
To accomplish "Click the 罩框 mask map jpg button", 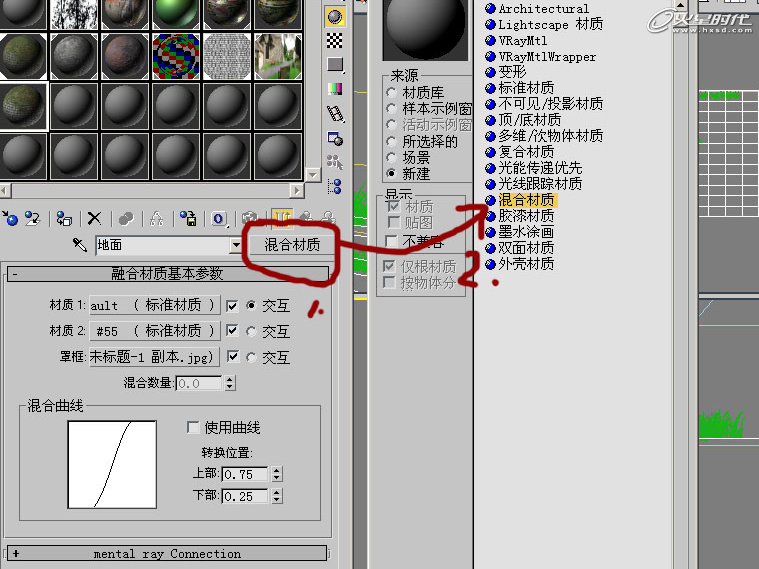I will 154,357.
